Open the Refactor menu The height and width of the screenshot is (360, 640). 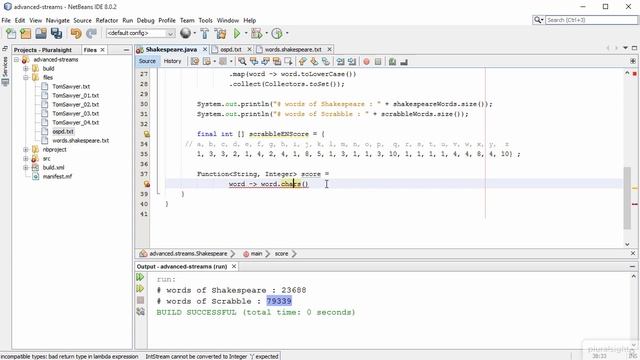[x=107, y=20]
